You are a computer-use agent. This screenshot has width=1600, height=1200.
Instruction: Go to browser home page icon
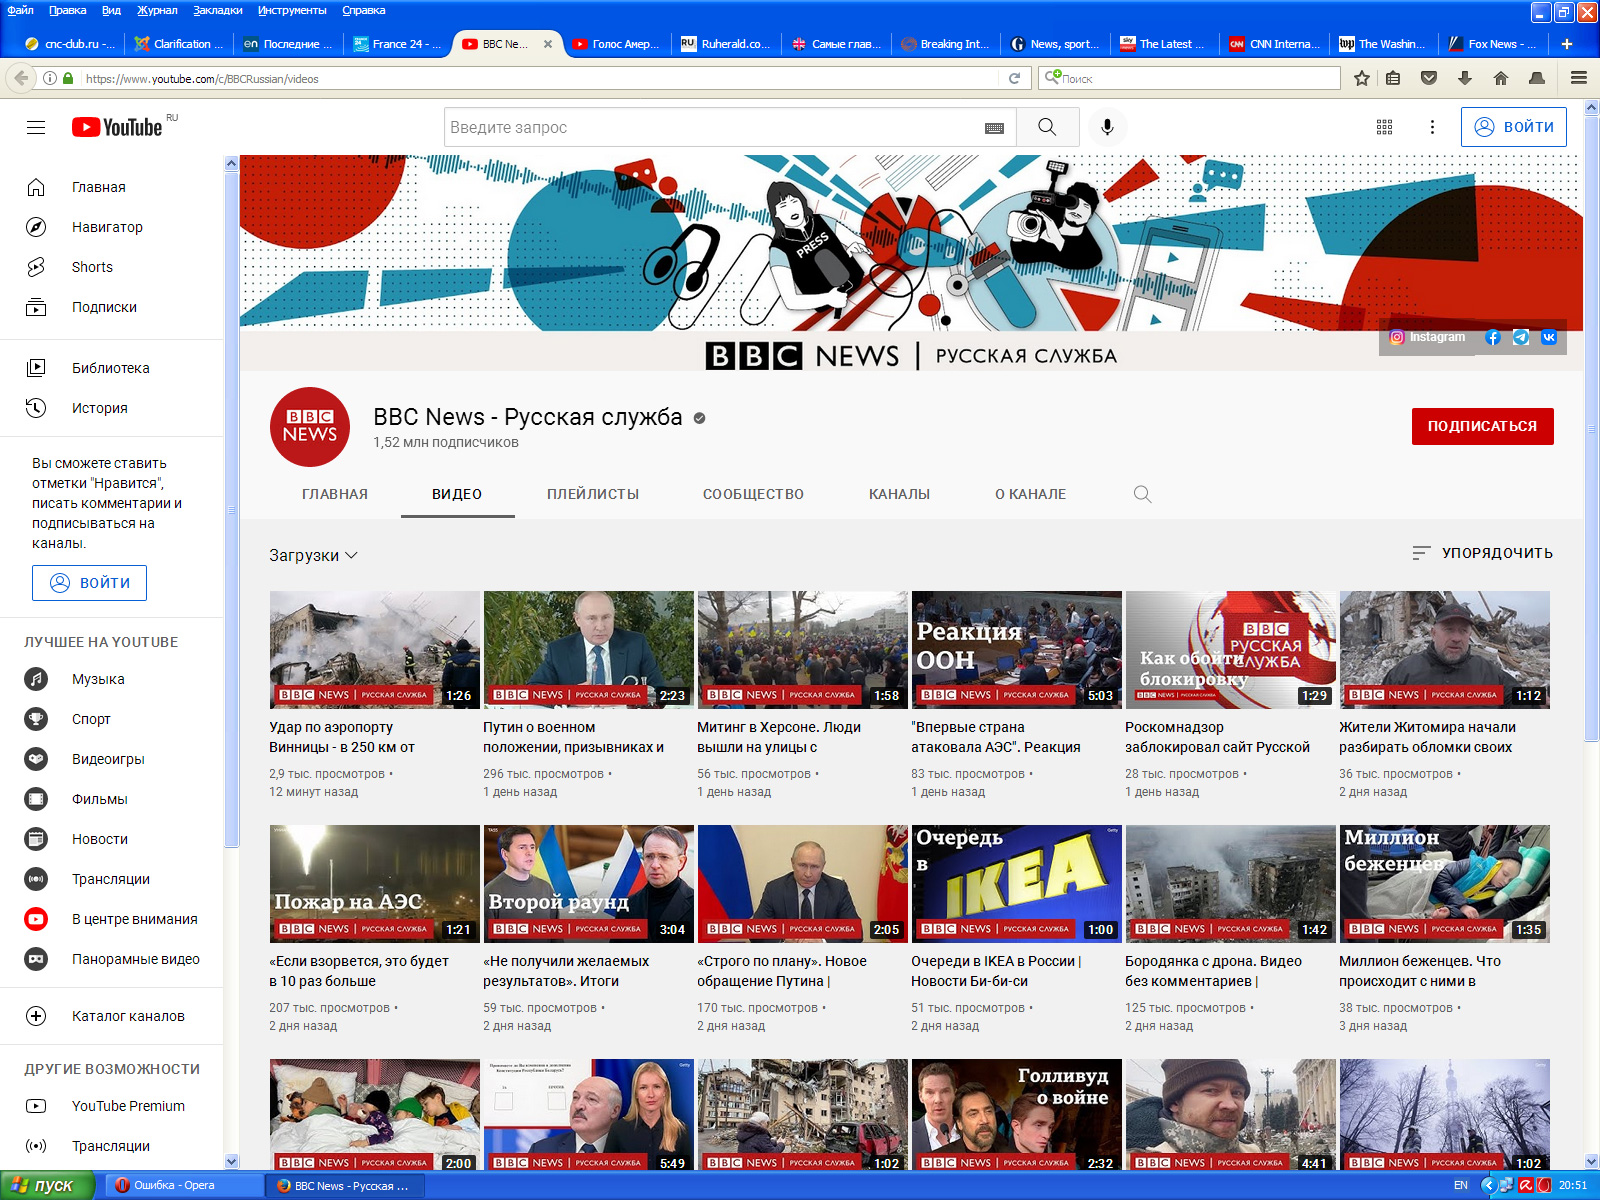[x=1501, y=78]
